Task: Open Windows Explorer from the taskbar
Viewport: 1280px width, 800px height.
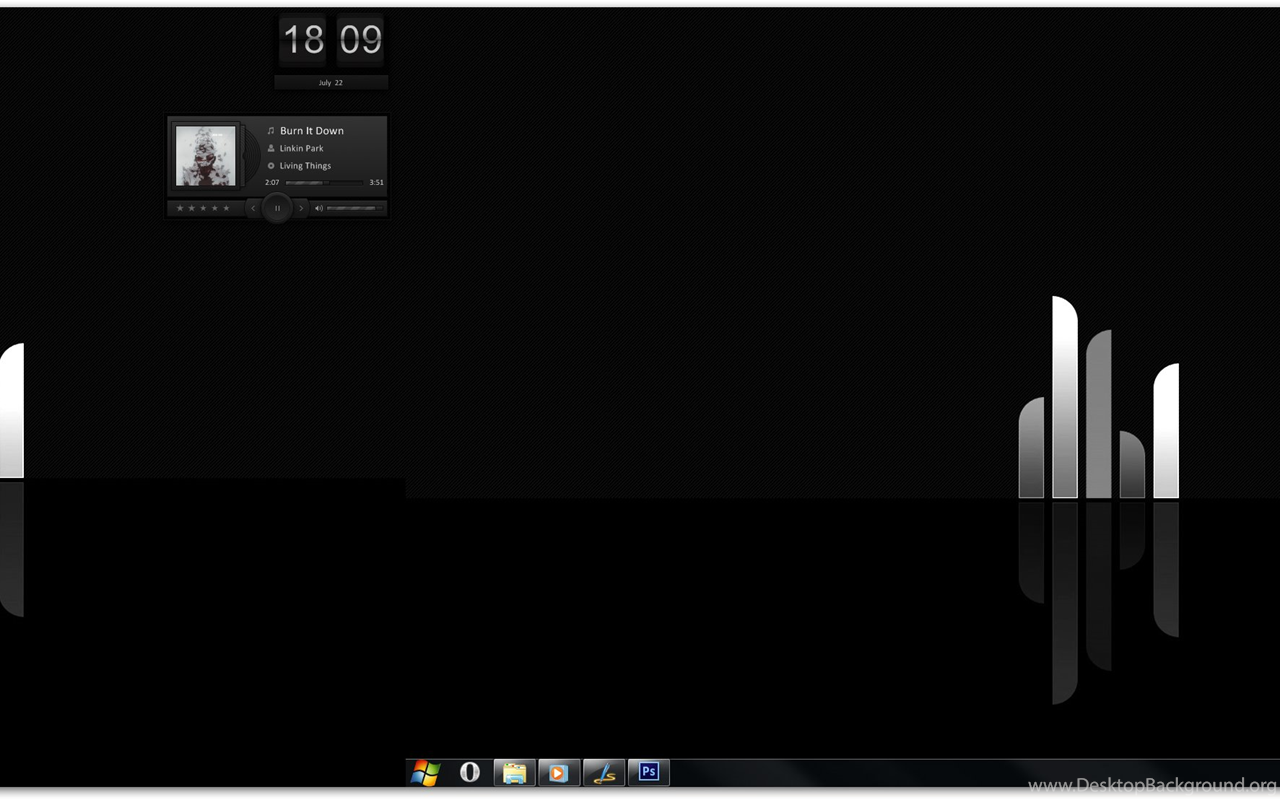Action: point(514,772)
